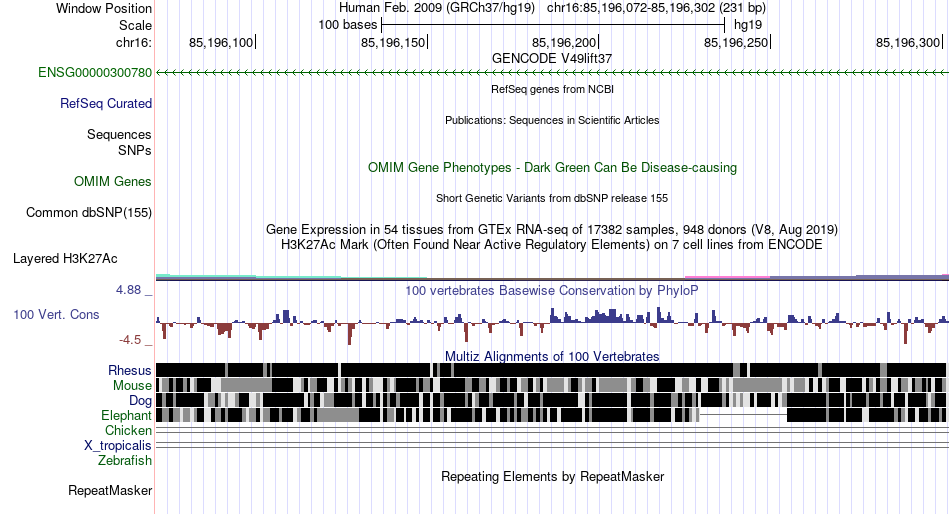This screenshot has height=514, width=950.
Task: Click Multiz Alignments of 100 Vertebrates title
Action: (x=552, y=356)
